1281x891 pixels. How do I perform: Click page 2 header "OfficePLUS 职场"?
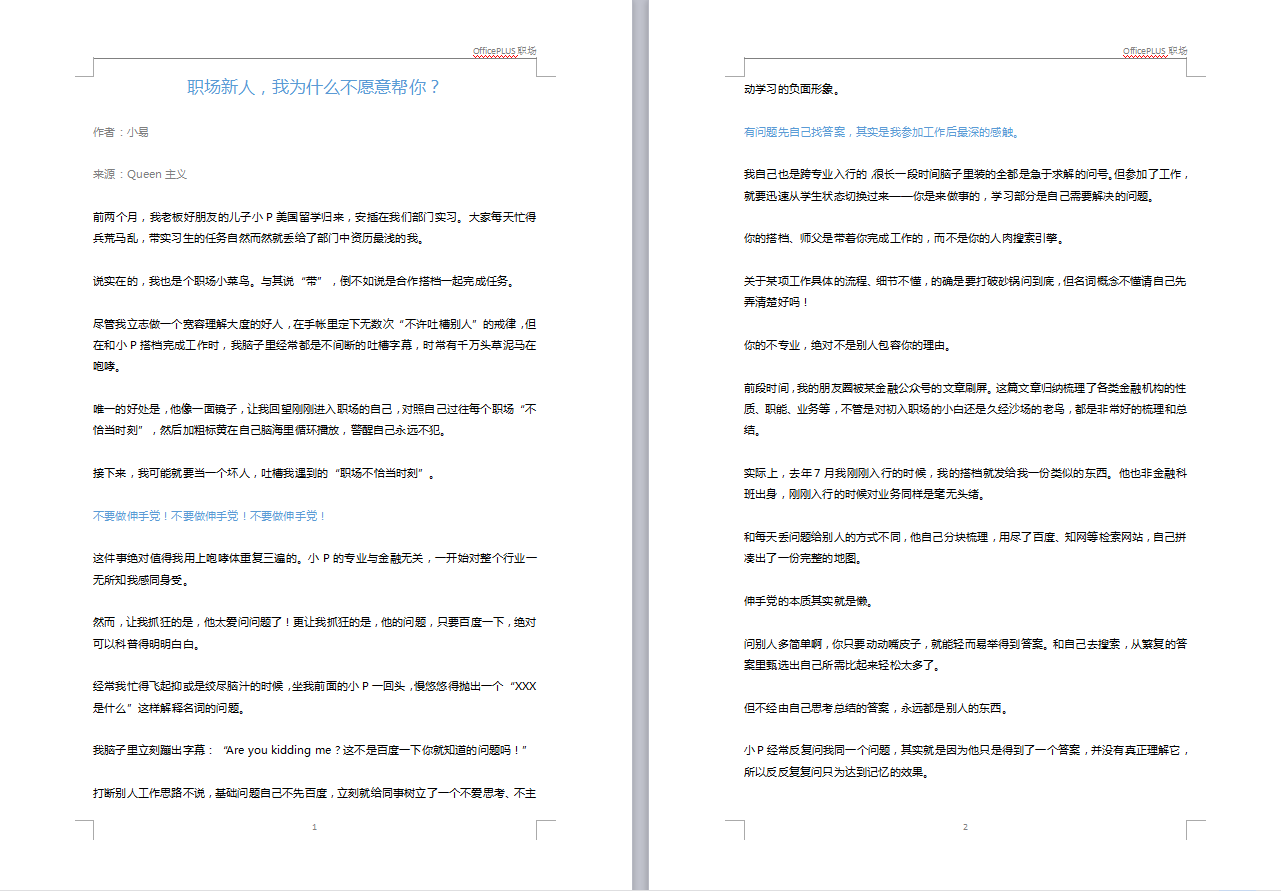1155,51
